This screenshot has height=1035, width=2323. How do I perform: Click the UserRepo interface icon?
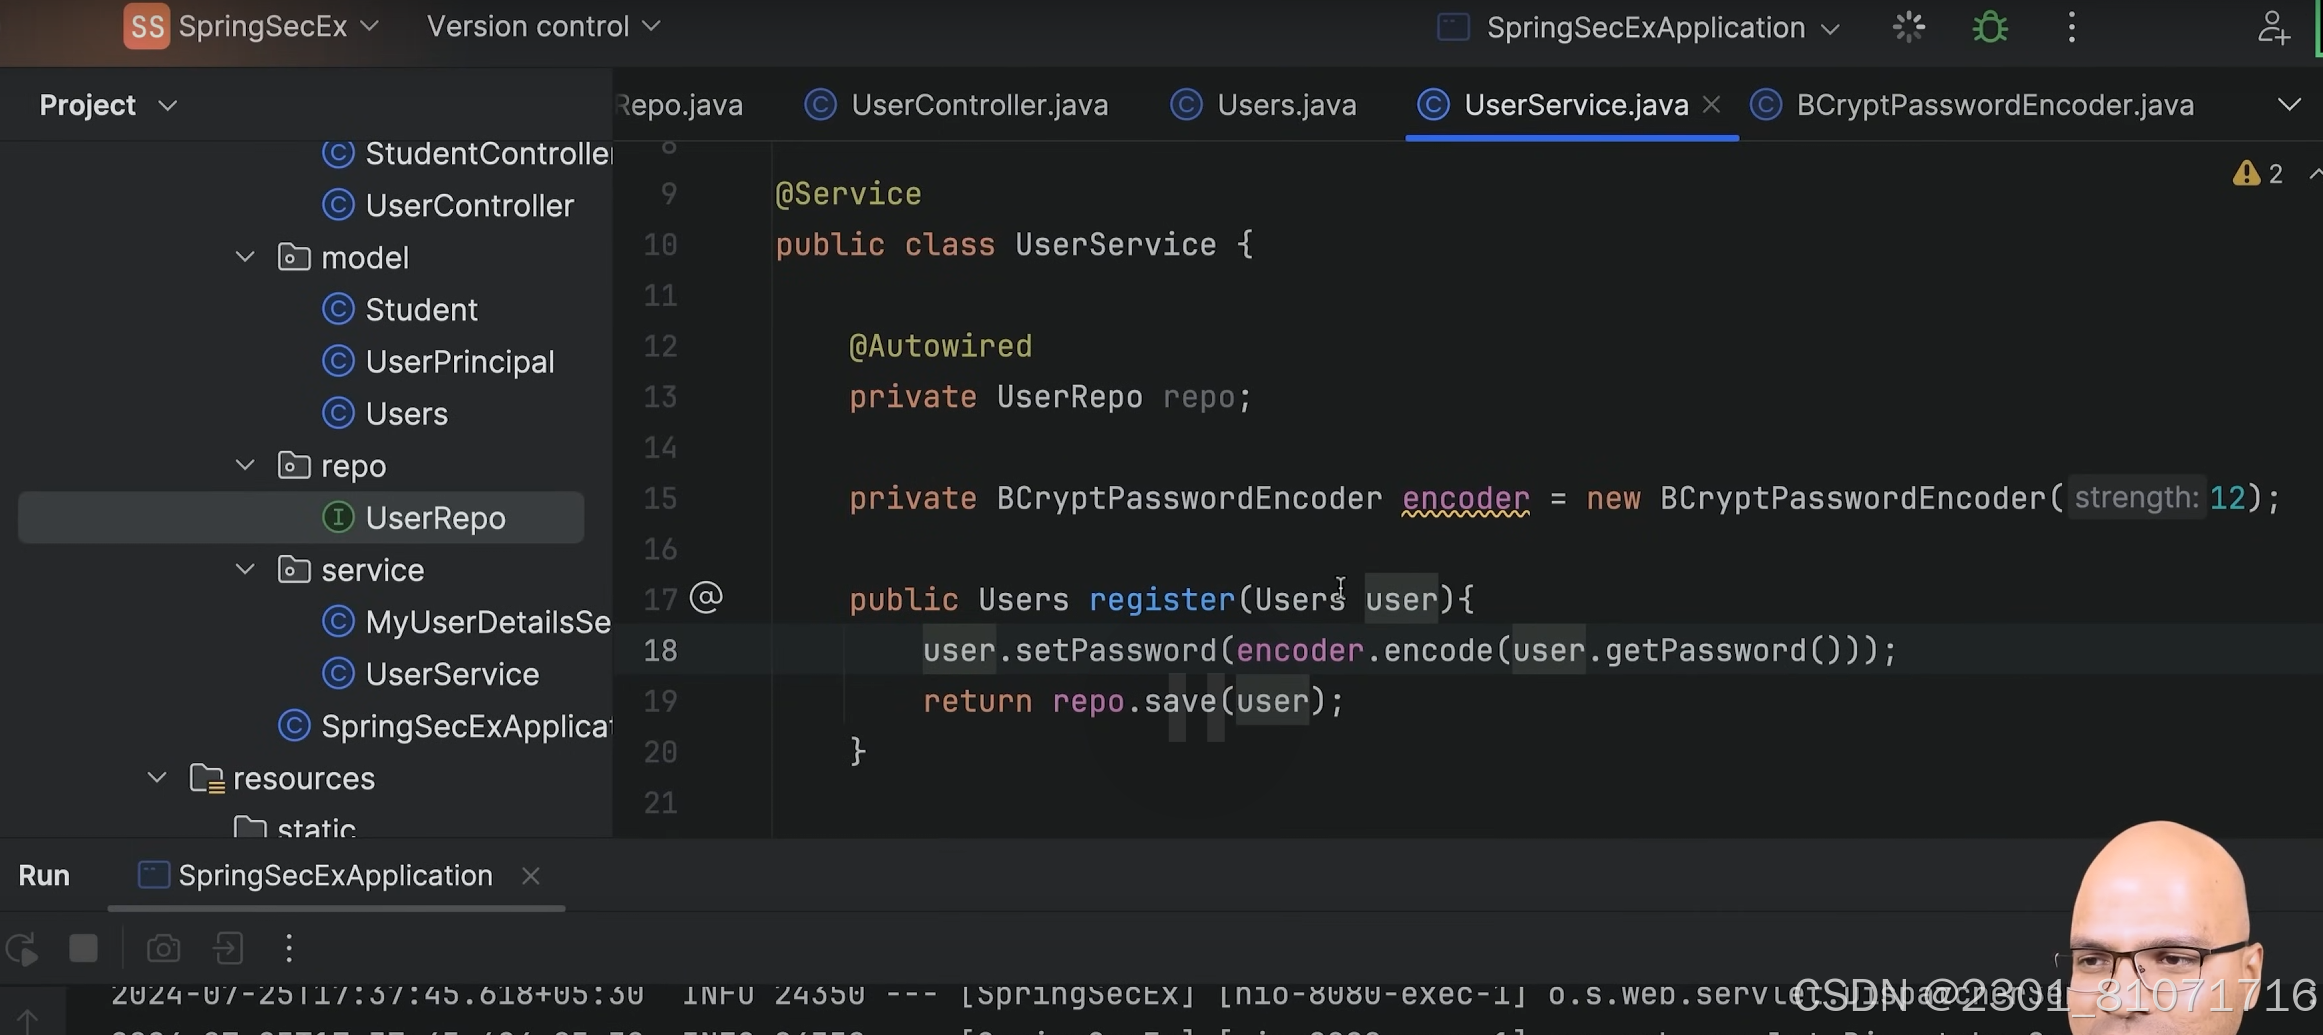(339, 517)
